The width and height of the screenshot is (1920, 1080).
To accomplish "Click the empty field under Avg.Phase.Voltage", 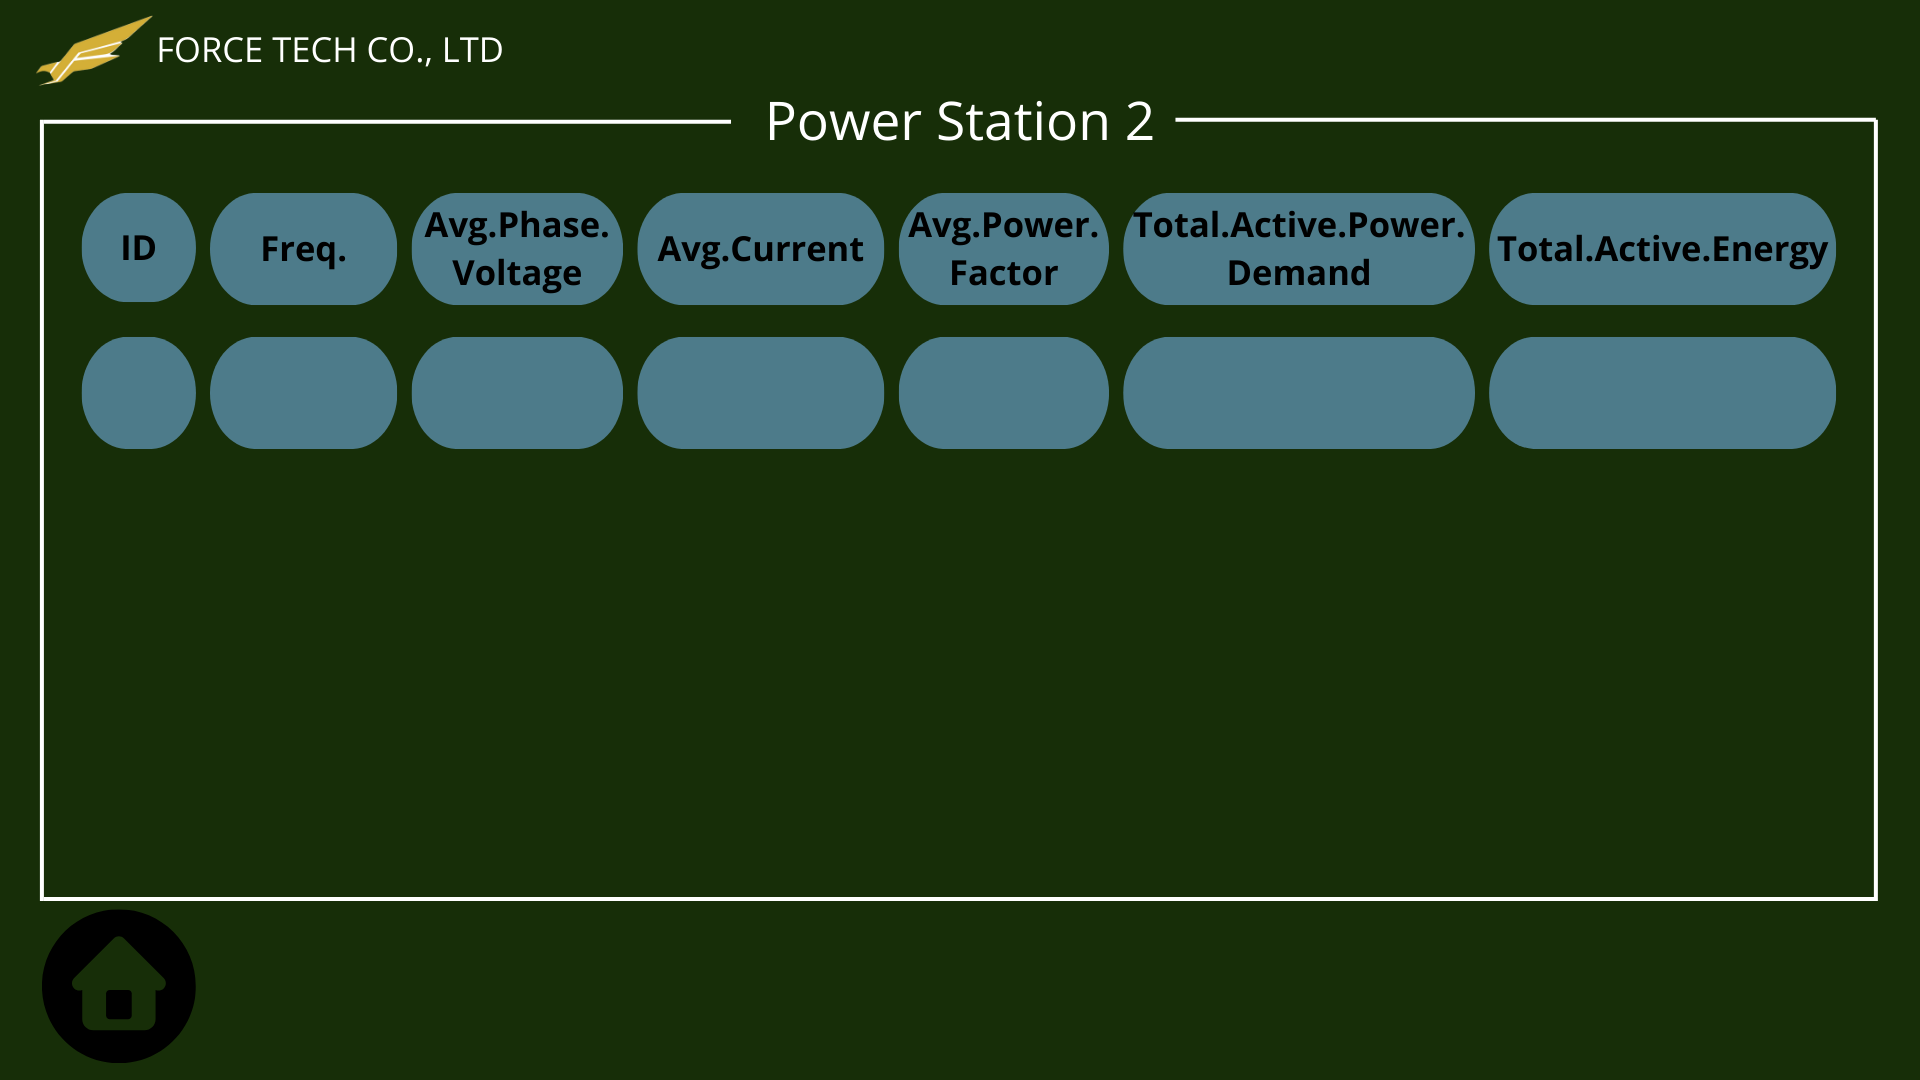I will pyautogui.click(x=517, y=393).
